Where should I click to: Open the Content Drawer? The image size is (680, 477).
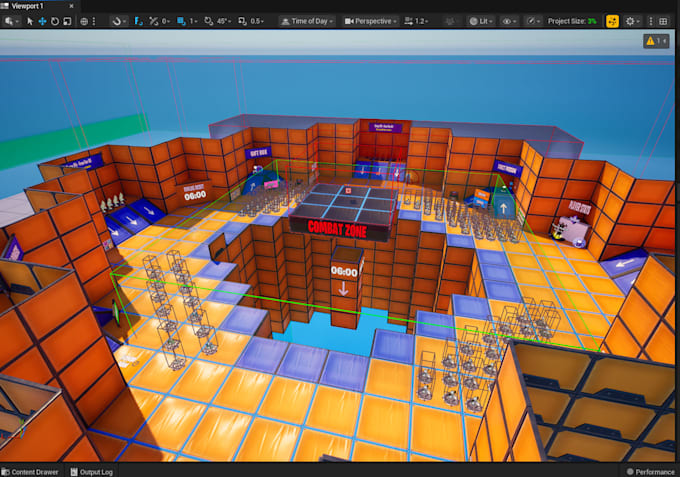coord(30,472)
